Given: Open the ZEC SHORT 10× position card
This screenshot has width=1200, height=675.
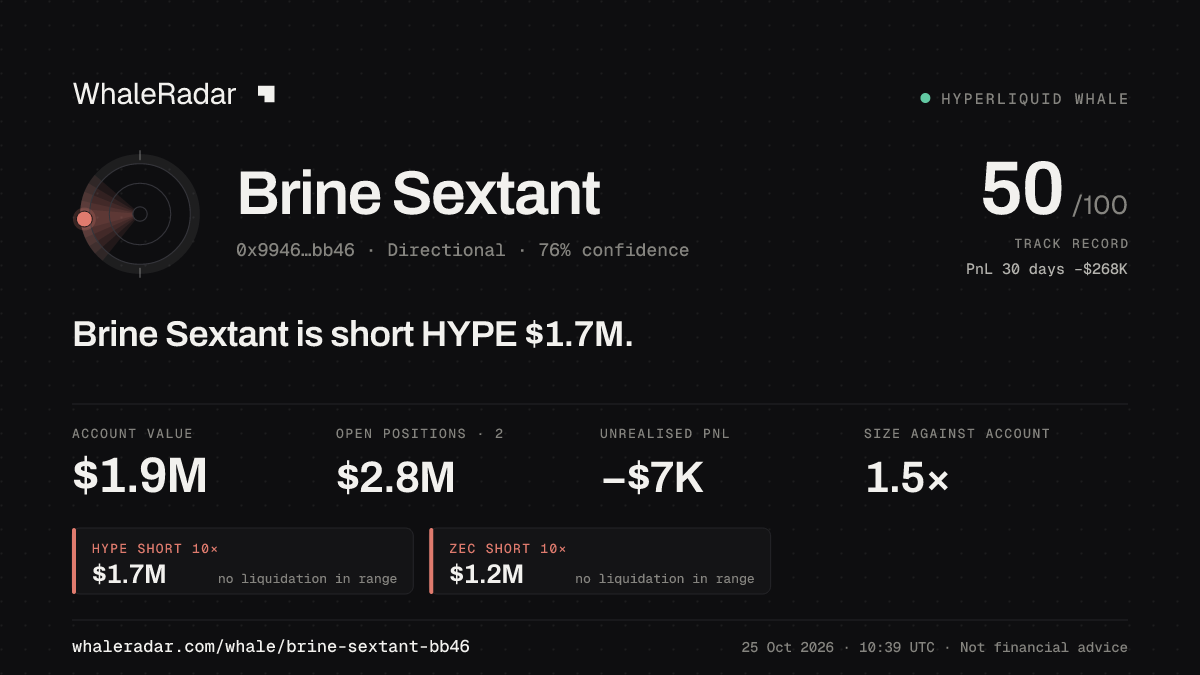Looking at the screenshot, I should coord(600,561).
